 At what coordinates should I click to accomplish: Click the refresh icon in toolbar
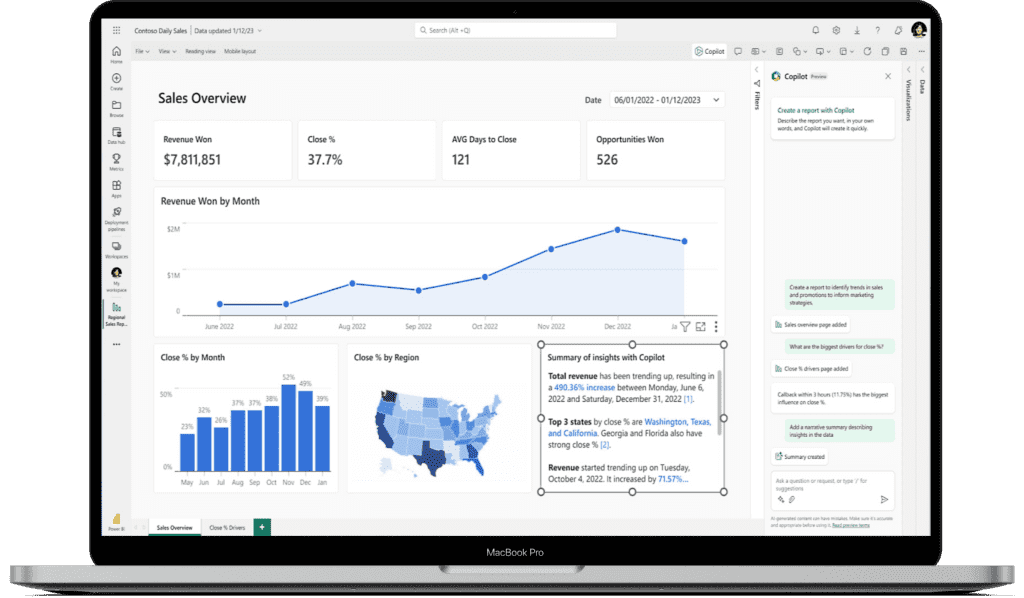click(867, 51)
